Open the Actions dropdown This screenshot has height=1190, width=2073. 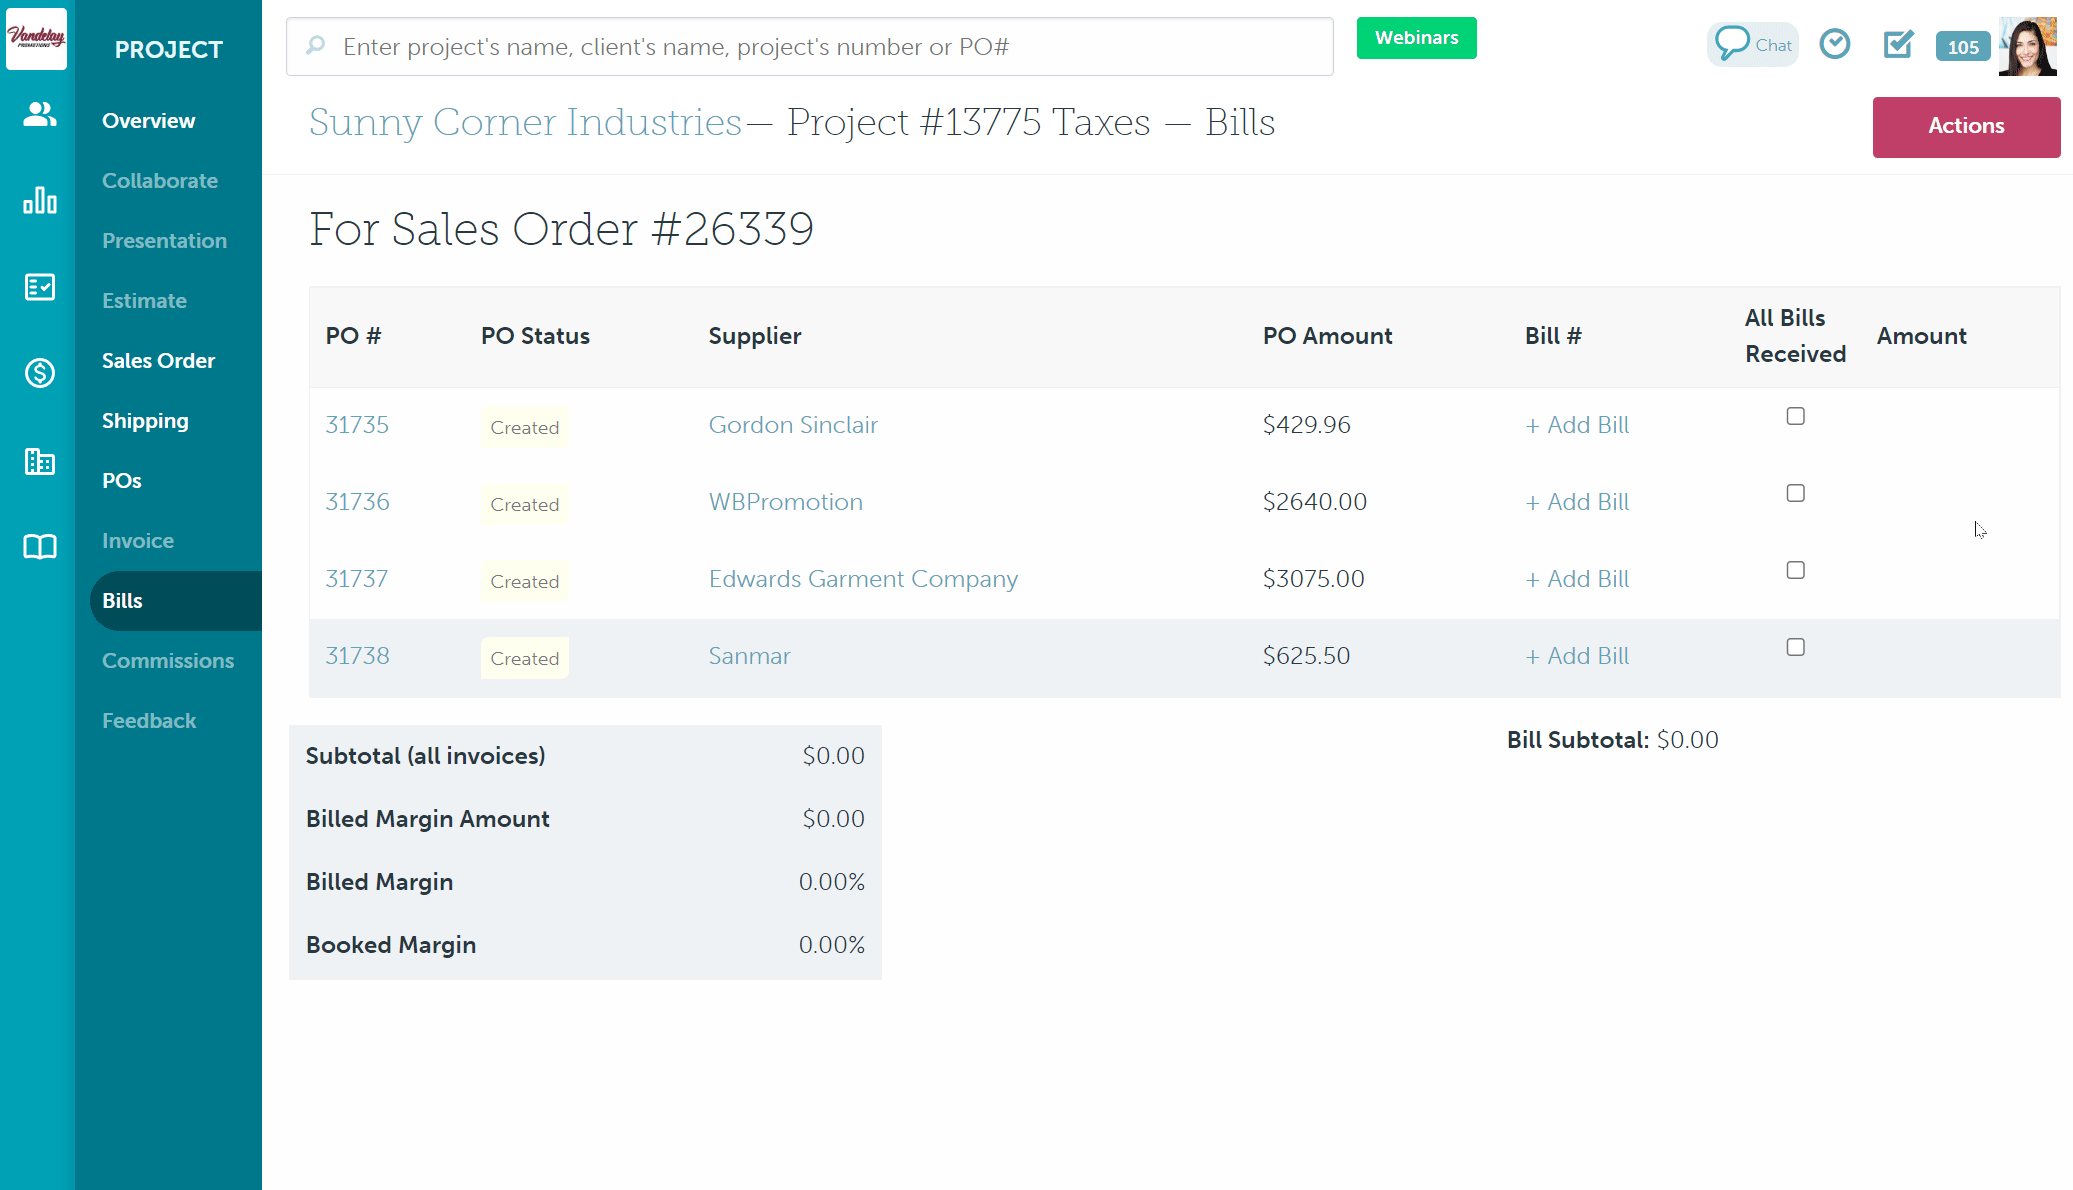coord(1965,127)
